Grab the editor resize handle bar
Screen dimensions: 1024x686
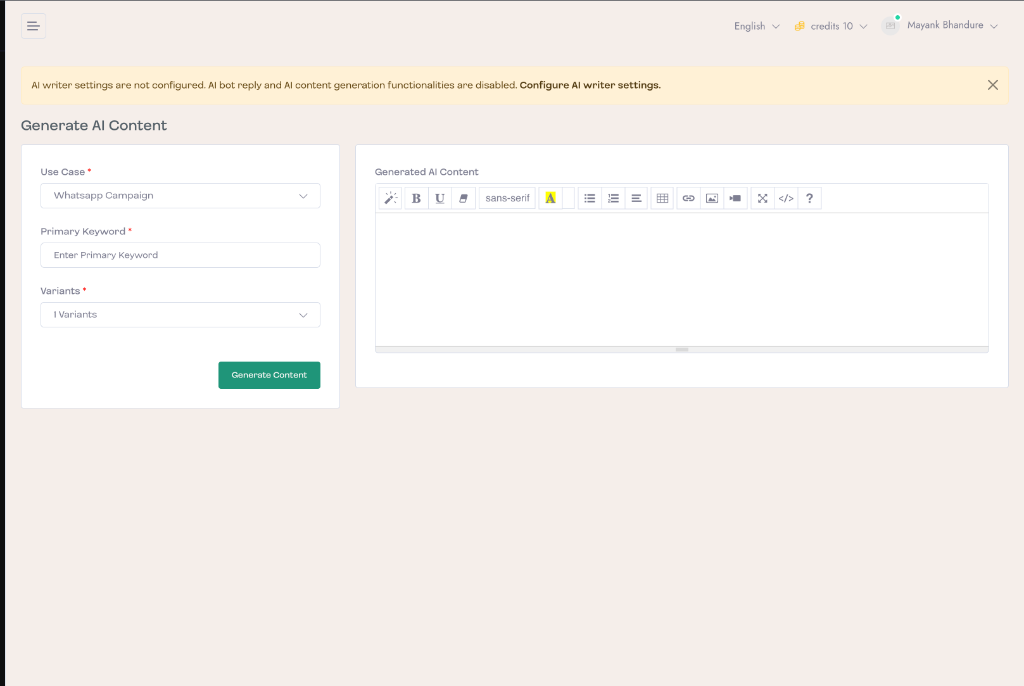click(682, 350)
